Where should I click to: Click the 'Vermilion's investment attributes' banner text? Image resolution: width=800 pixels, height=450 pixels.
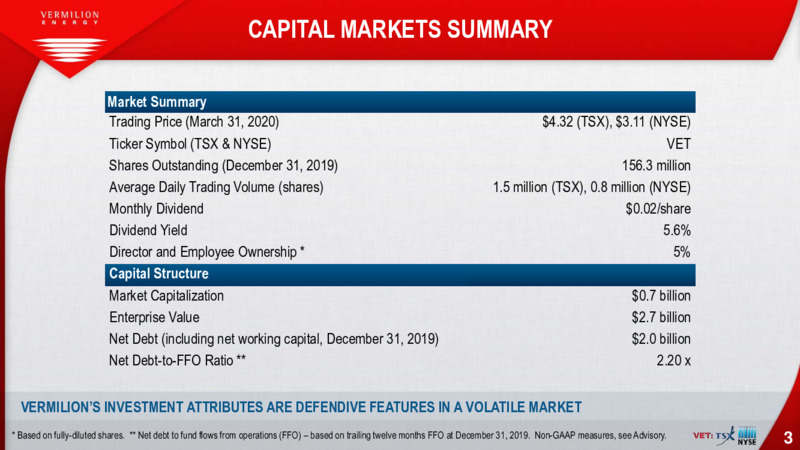click(301, 407)
